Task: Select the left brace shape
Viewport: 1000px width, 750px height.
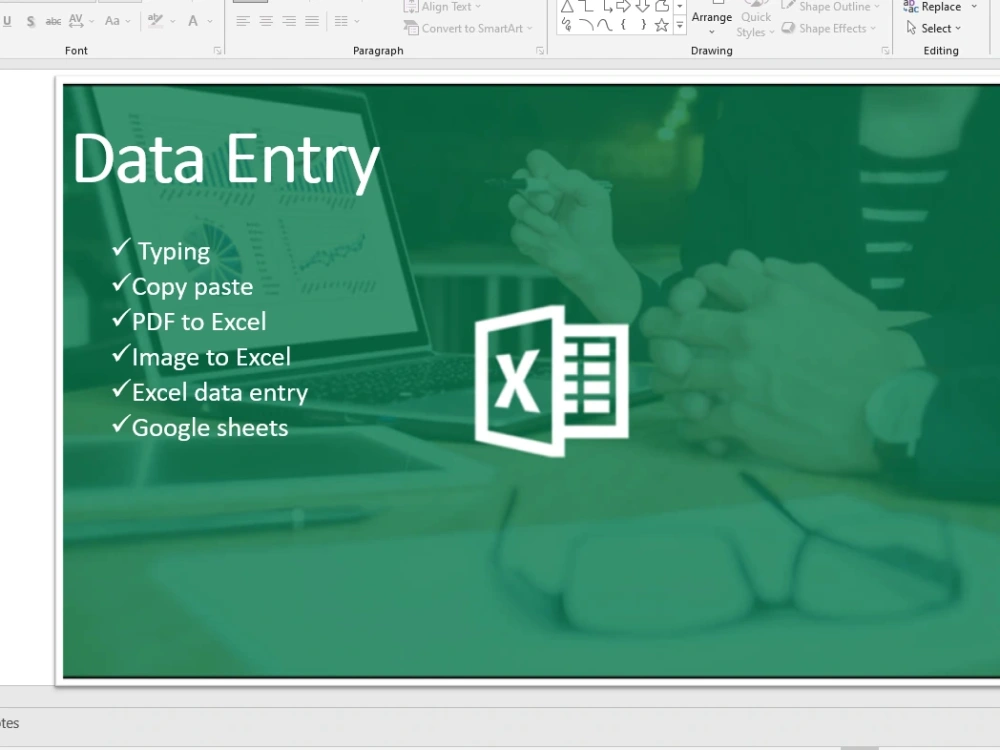Action: click(x=624, y=26)
